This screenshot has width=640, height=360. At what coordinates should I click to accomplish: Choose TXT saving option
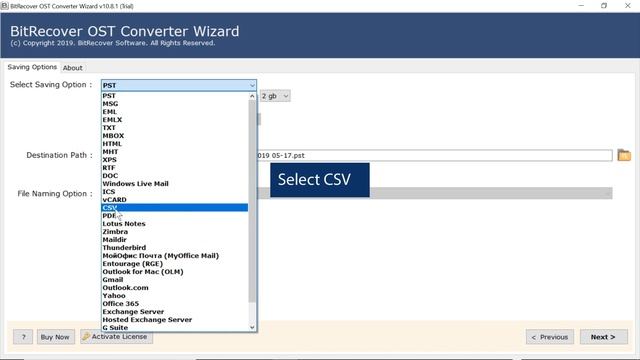tap(175, 128)
